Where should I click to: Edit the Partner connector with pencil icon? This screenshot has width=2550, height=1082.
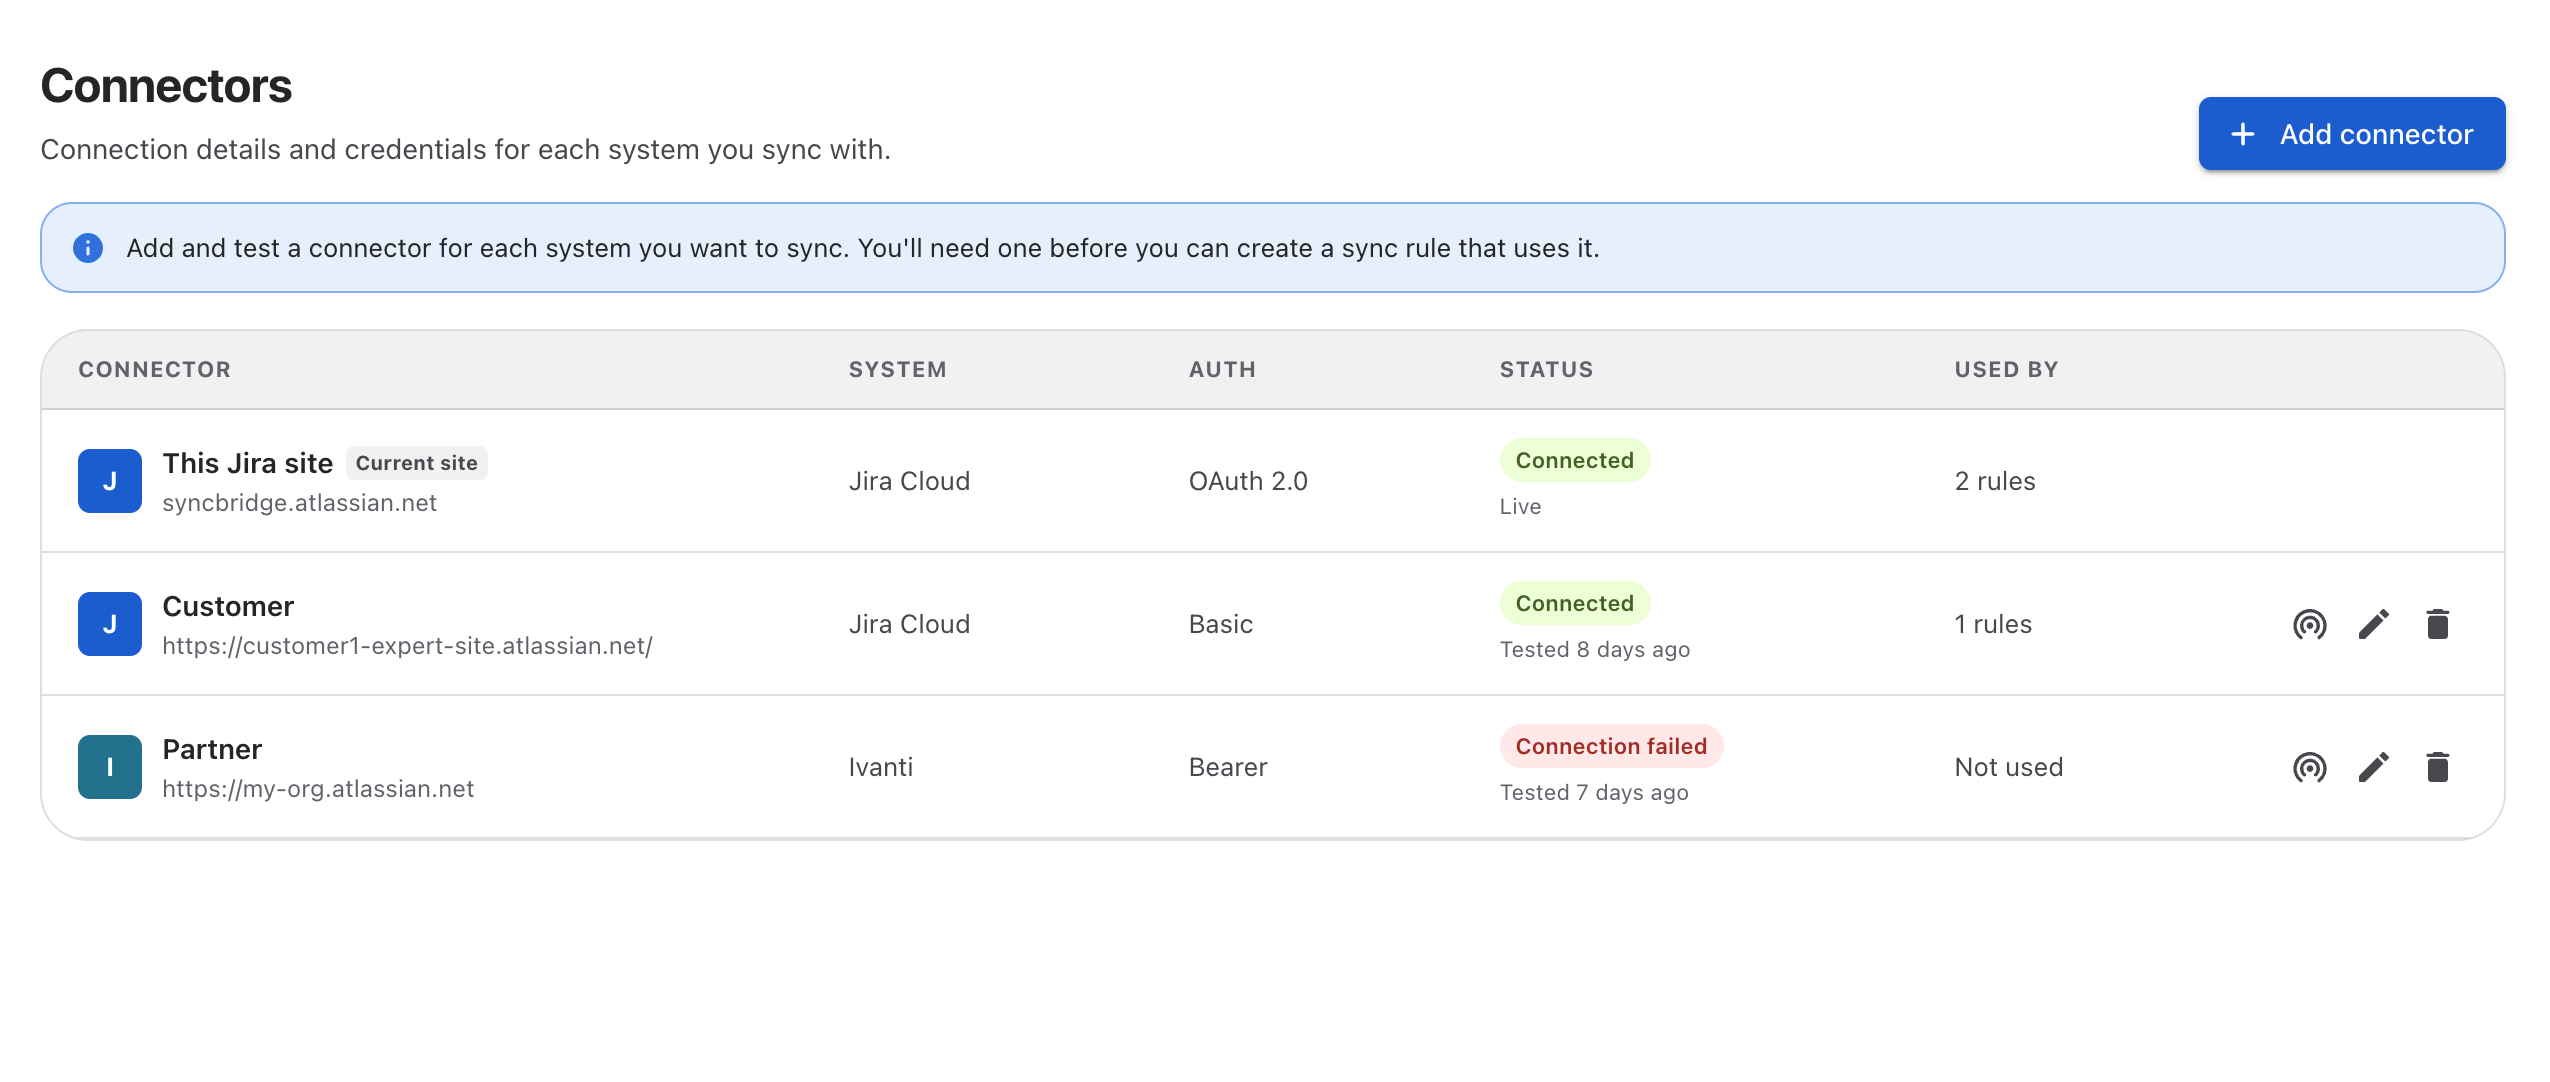pyautogui.click(x=2373, y=767)
